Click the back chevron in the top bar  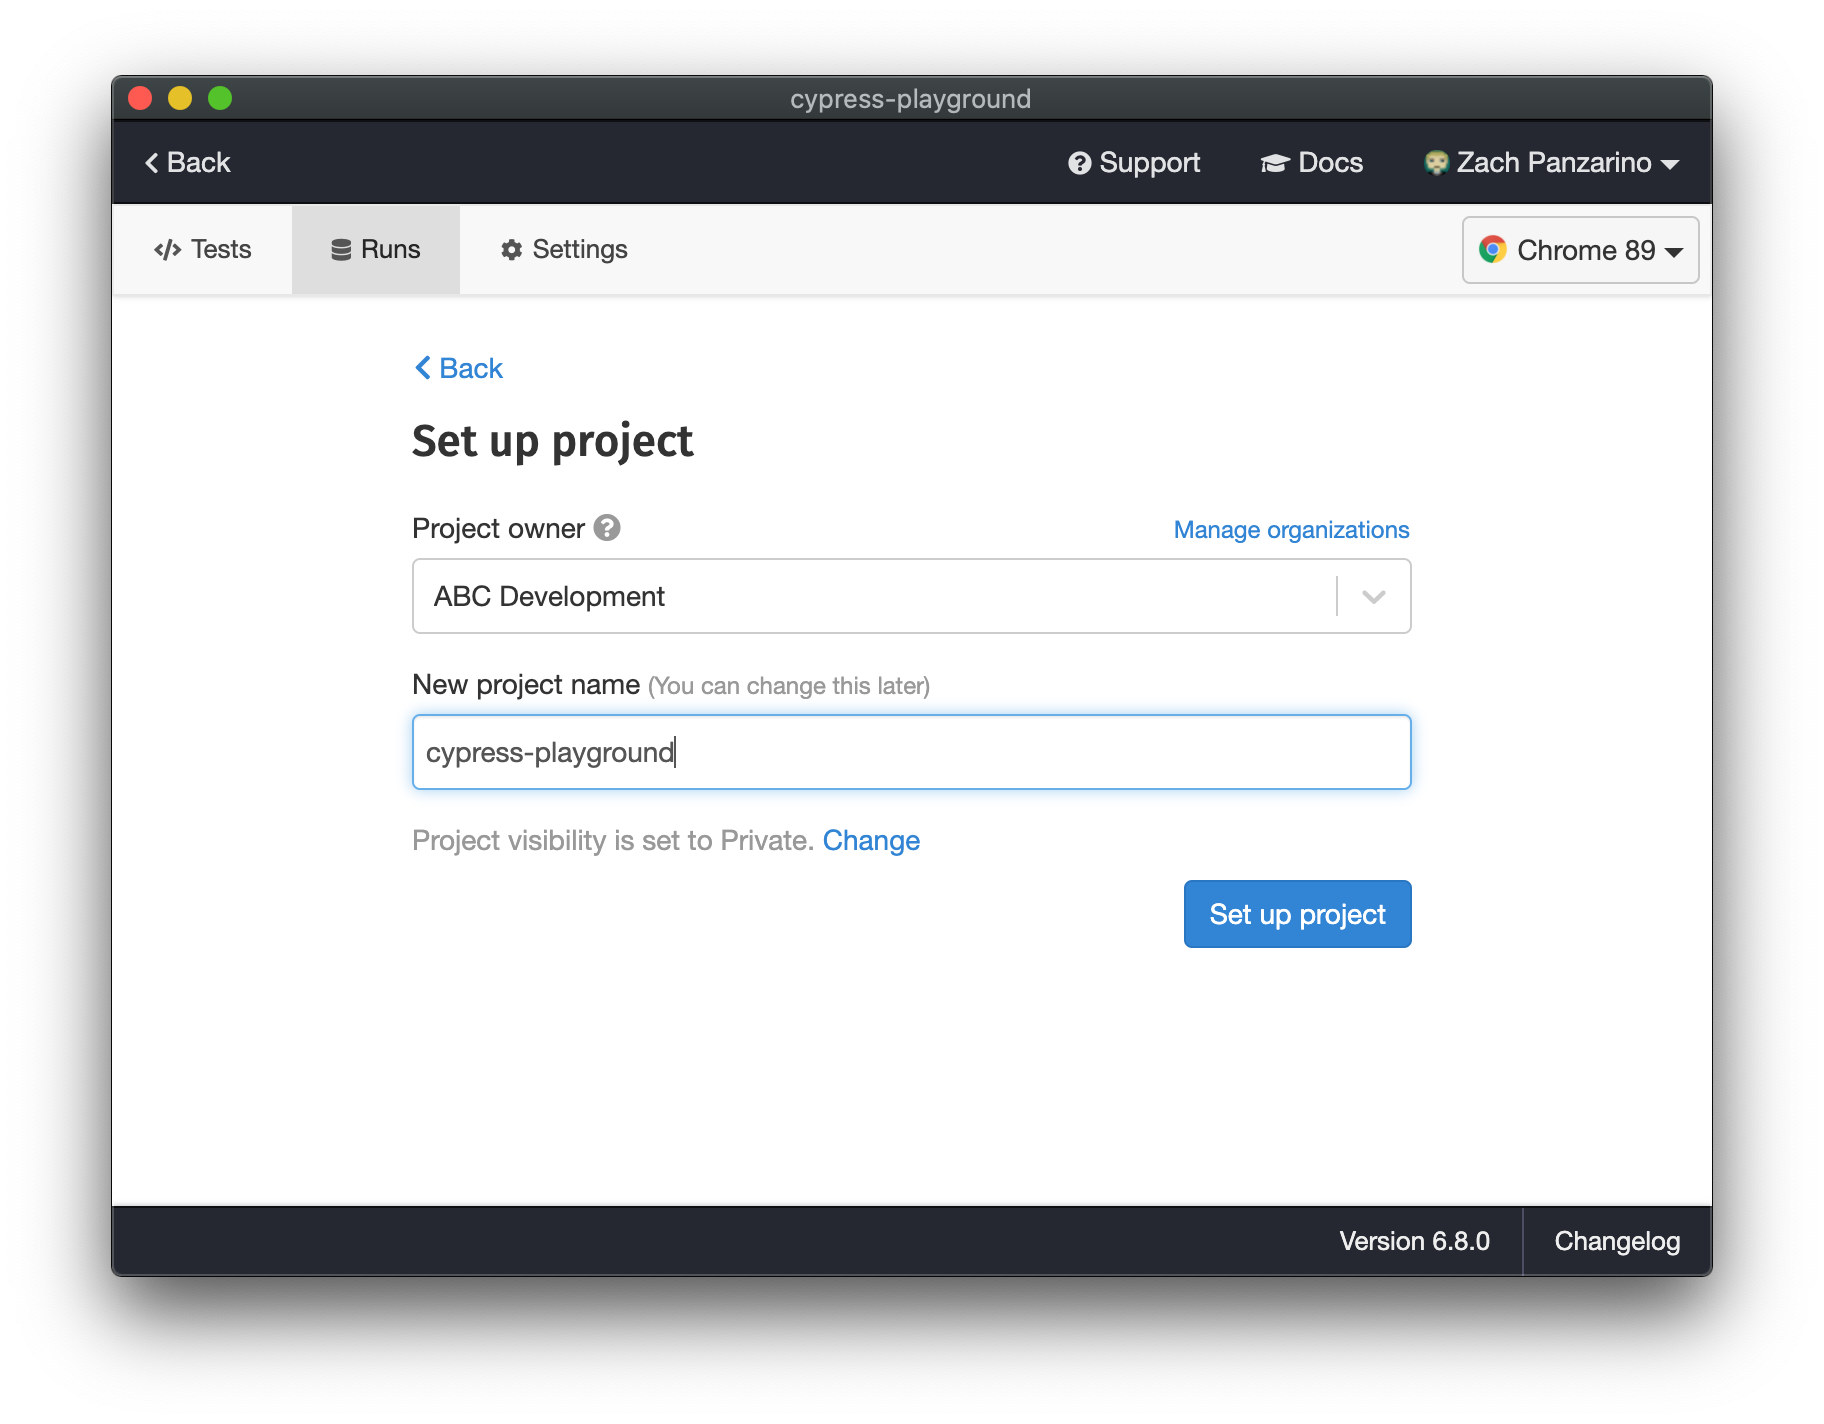point(151,161)
